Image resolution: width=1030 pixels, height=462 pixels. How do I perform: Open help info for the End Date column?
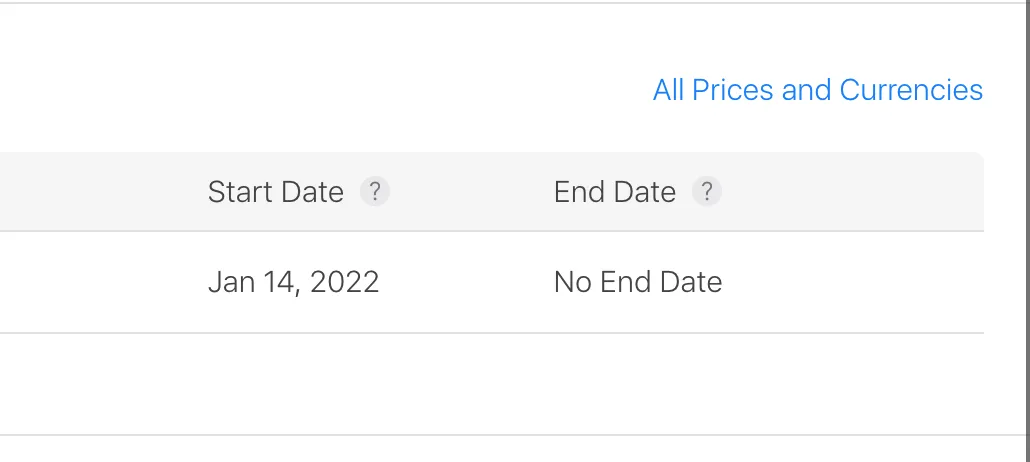[706, 191]
